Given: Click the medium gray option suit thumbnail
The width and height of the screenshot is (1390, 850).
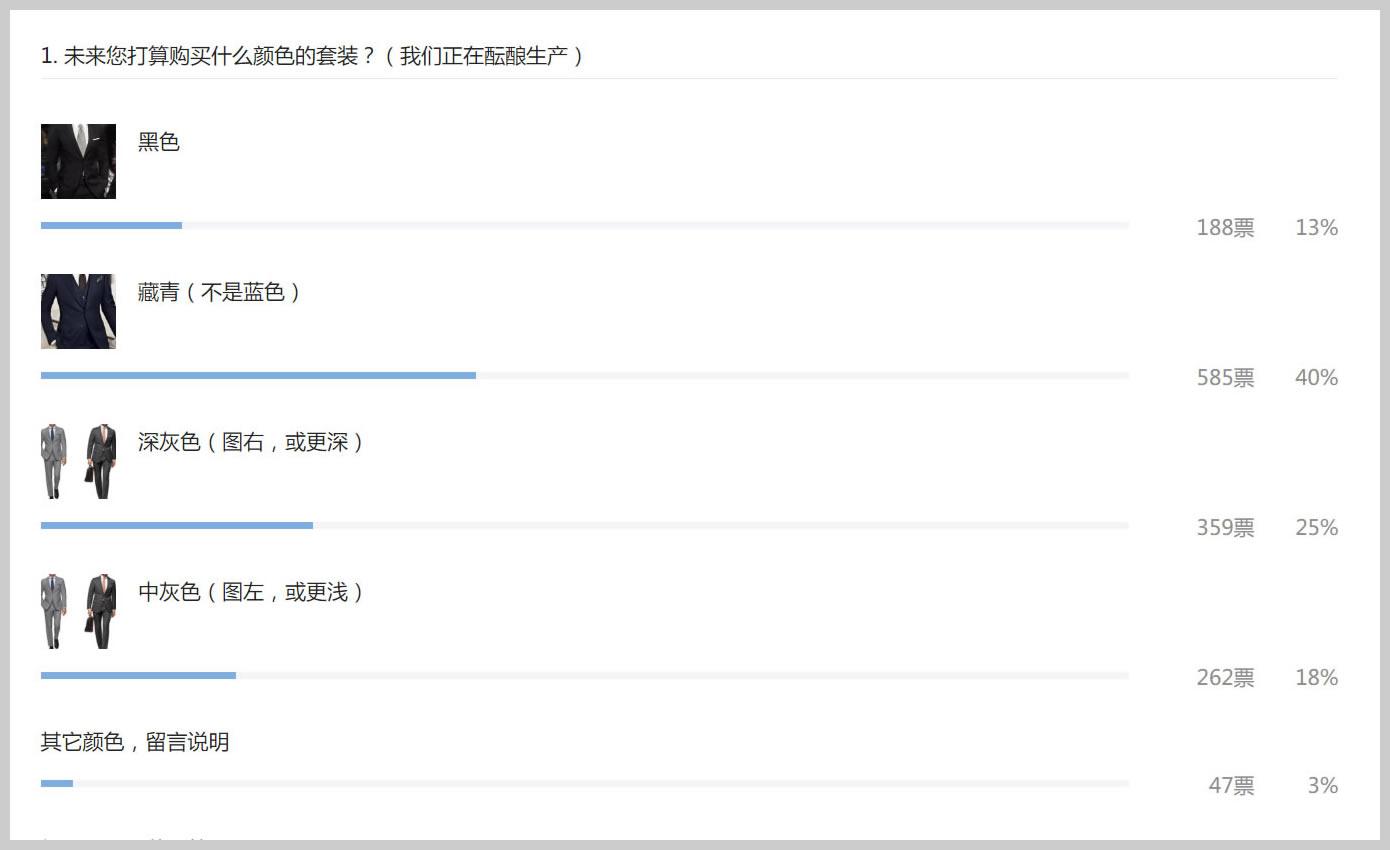Looking at the screenshot, I should pos(78,611).
